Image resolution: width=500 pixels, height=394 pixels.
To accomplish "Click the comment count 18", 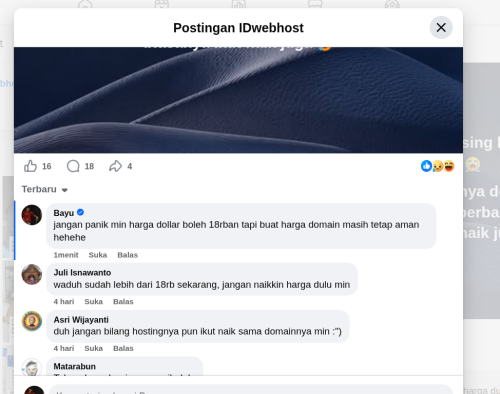I will coord(89,166).
